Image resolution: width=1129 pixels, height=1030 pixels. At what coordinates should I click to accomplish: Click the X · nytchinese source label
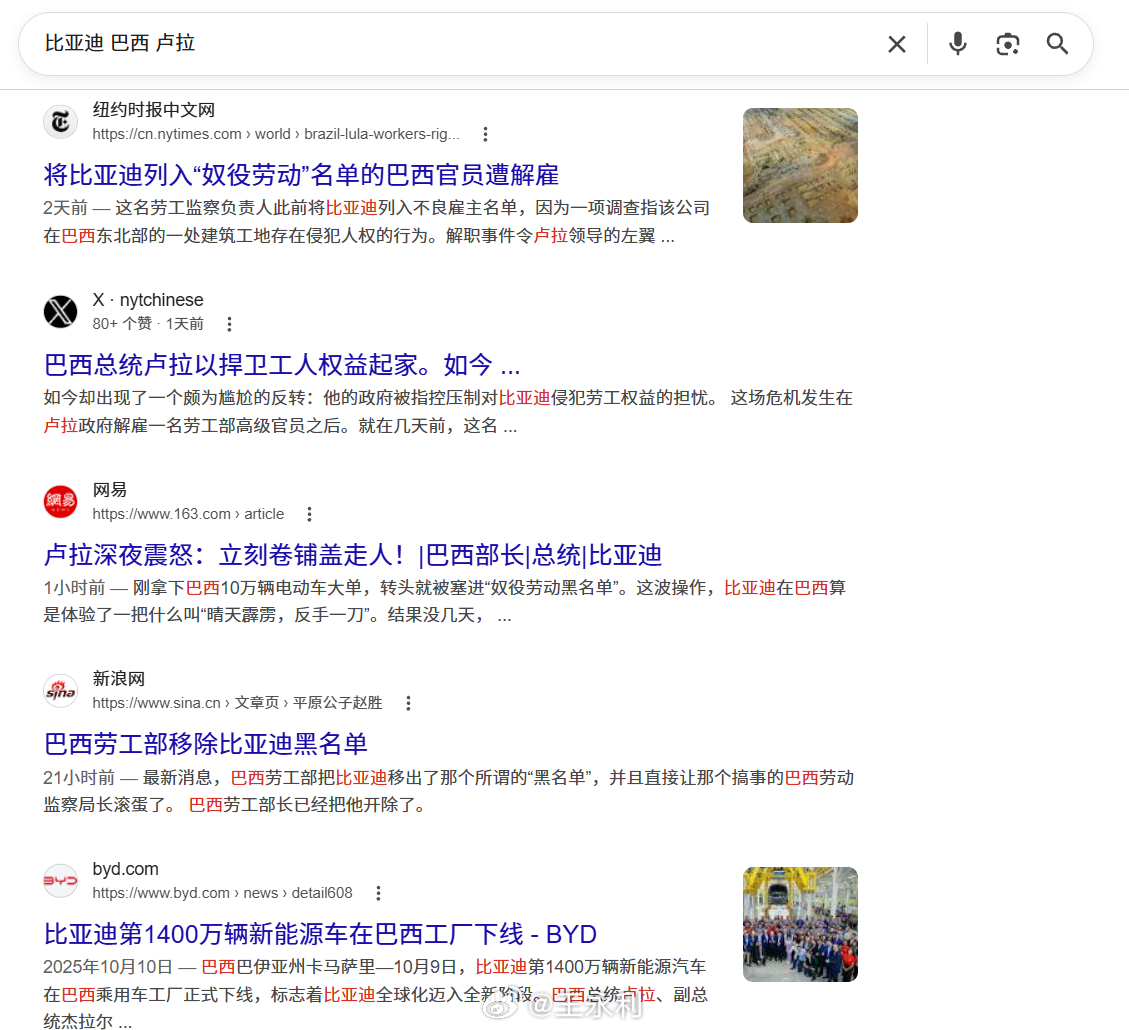[148, 299]
